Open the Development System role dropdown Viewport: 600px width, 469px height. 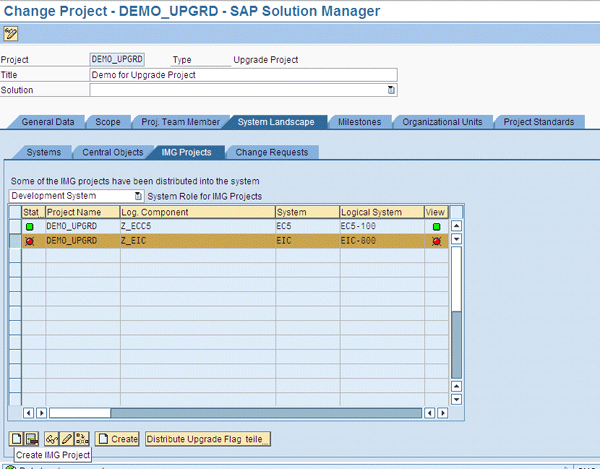coord(139,196)
